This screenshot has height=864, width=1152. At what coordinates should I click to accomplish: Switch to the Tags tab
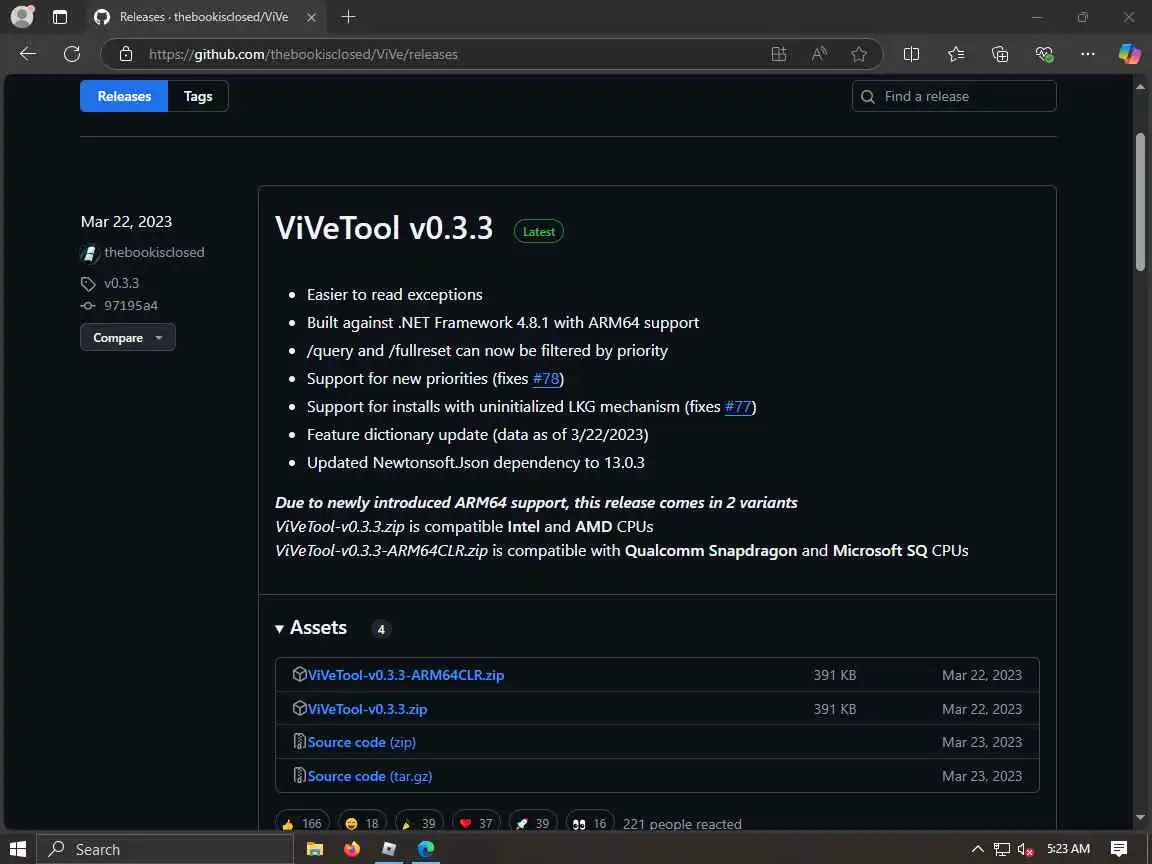tap(198, 96)
